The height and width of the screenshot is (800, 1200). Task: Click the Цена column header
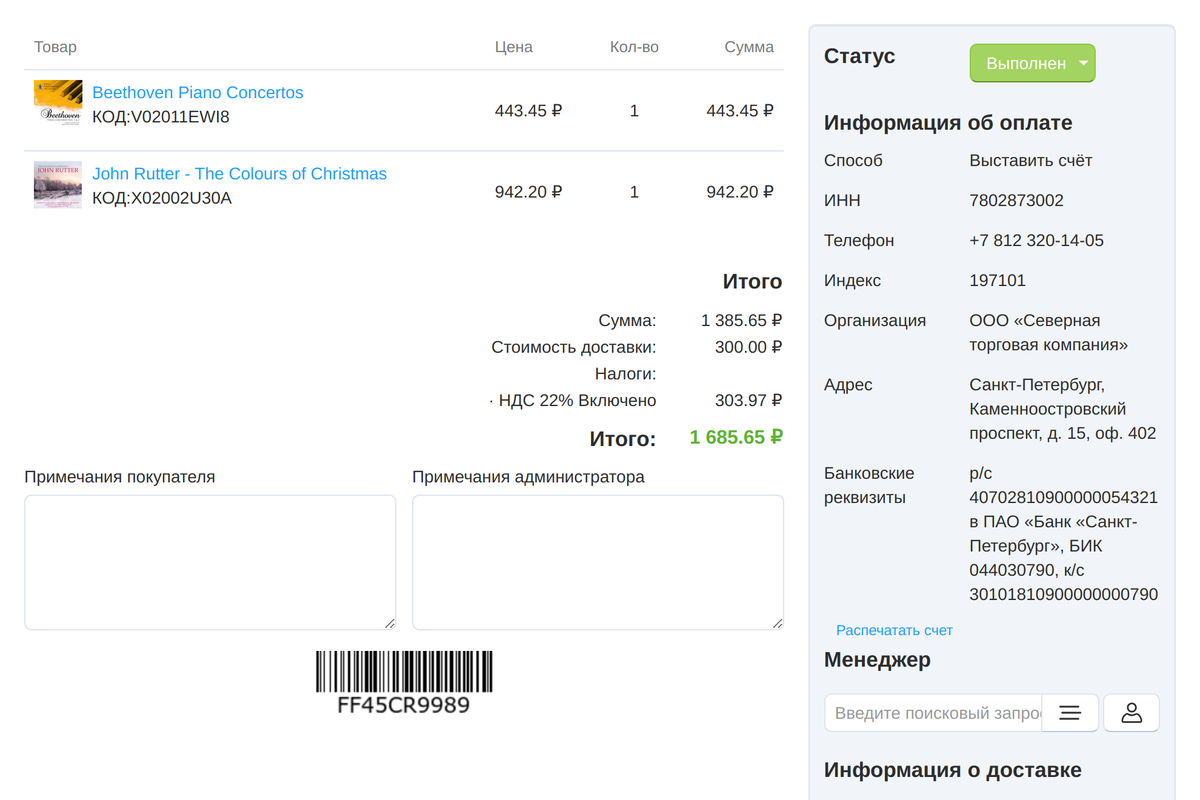tap(514, 47)
